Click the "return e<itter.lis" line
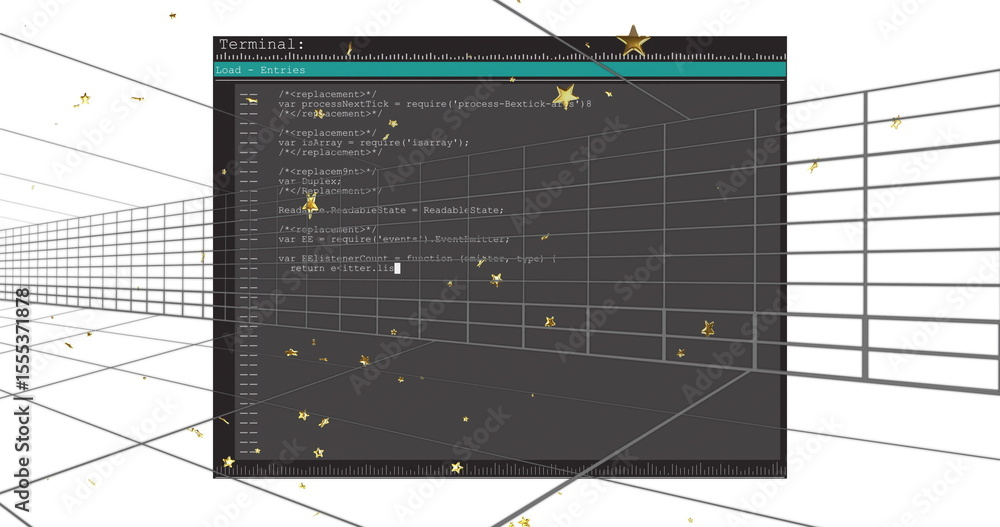This screenshot has height=527, width=1000. point(342,268)
